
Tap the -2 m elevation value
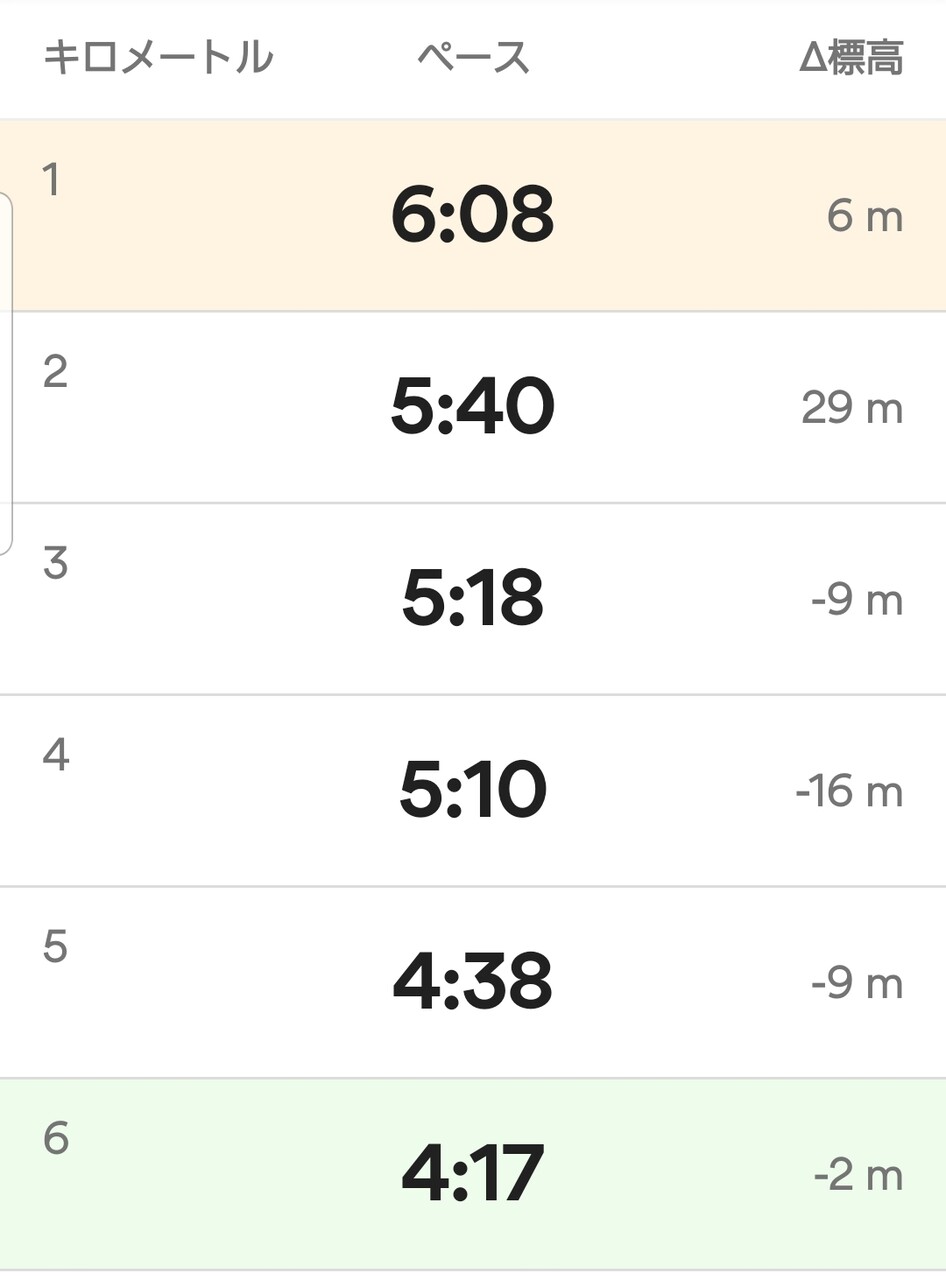pos(859,1177)
